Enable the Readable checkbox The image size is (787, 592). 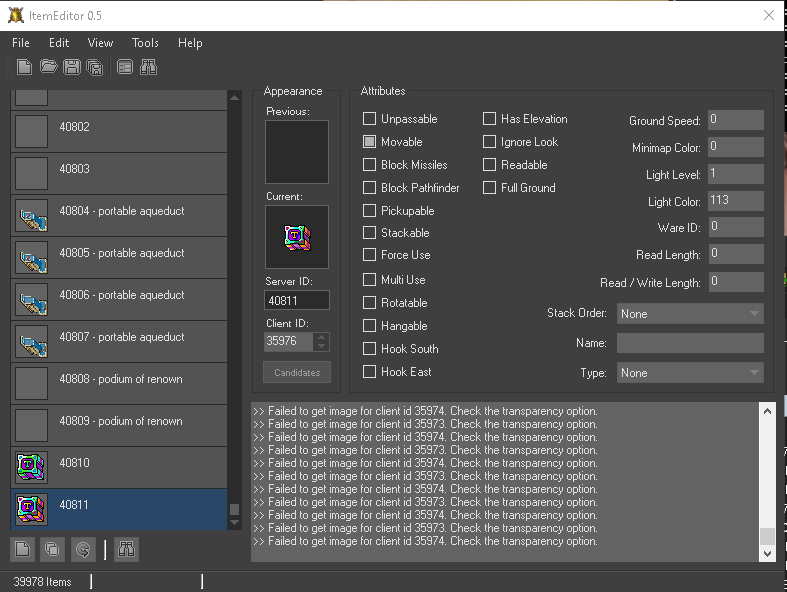[x=489, y=165]
